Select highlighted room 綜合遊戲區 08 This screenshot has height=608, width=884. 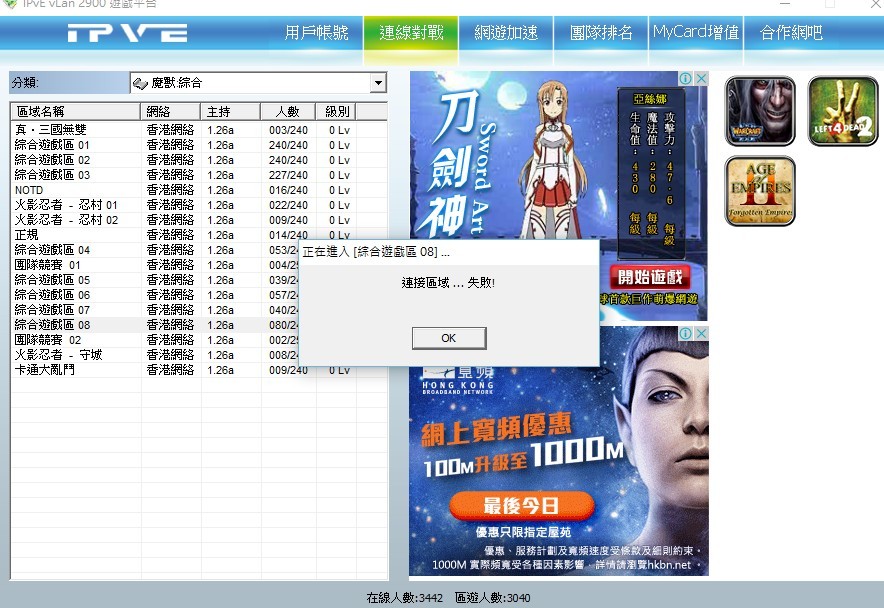155,325
